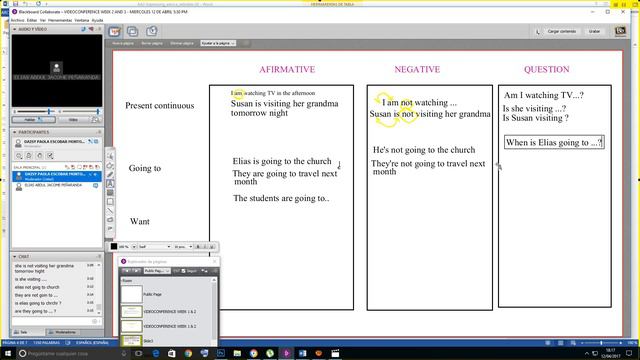Open Edge browser from taskbar
Viewport: 640px width, 360px height.
coord(156,353)
